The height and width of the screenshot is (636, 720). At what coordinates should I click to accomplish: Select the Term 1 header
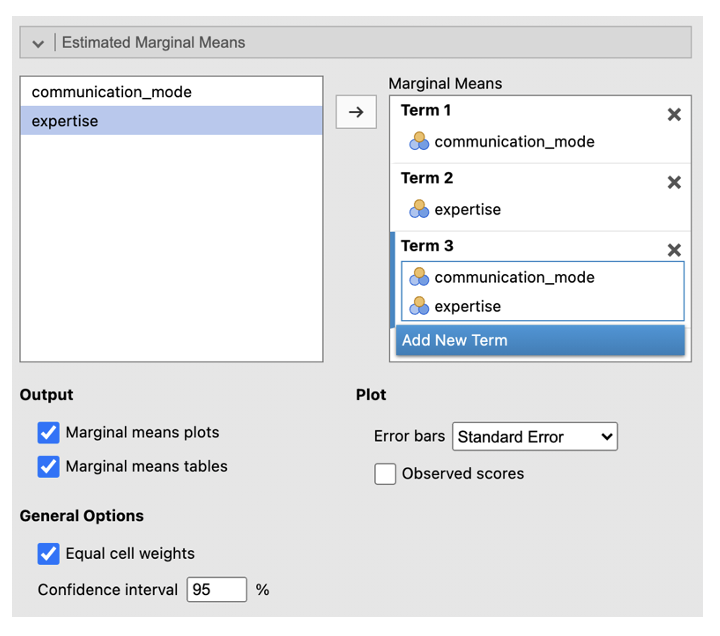pos(426,110)
